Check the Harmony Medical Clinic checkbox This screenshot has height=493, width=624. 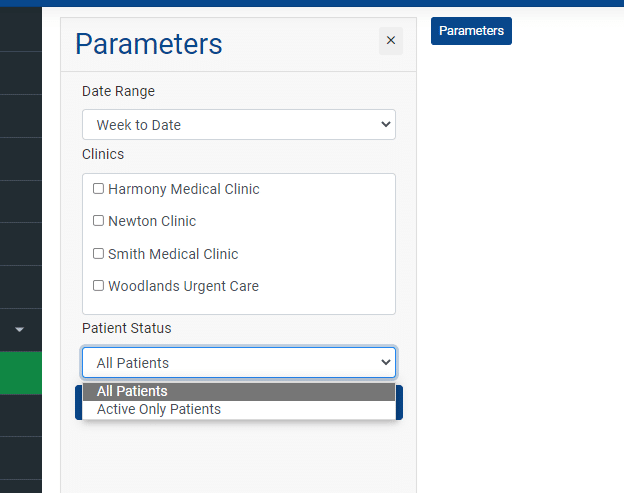point(98,188)
